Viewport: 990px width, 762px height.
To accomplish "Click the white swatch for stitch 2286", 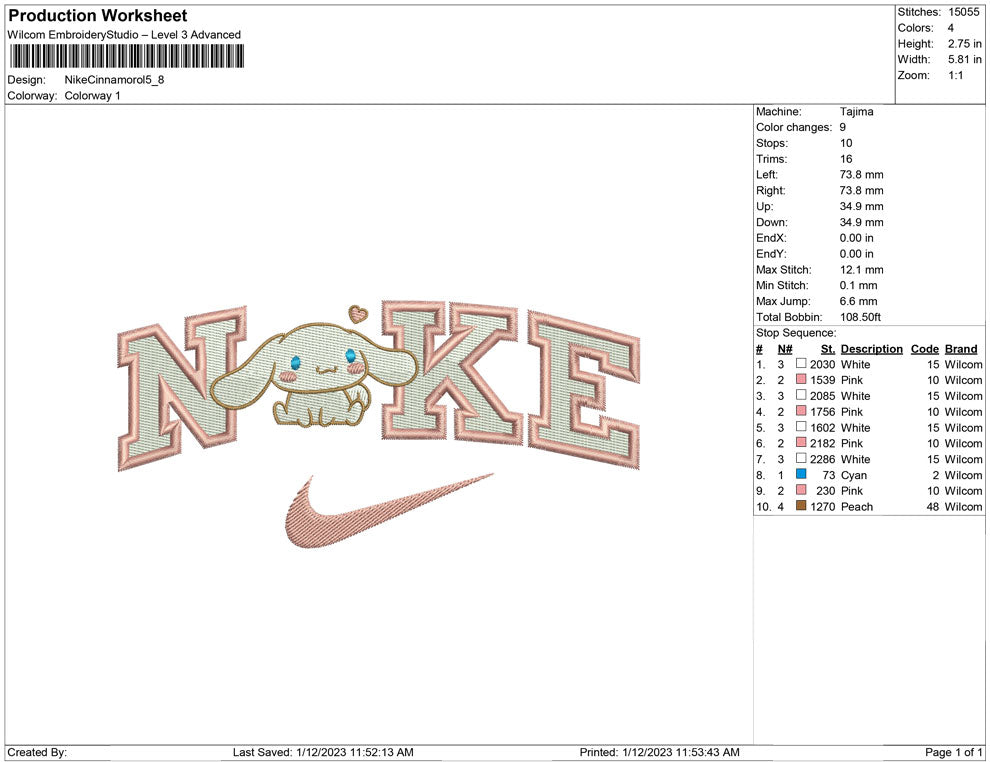I will (x=801, y=458).
